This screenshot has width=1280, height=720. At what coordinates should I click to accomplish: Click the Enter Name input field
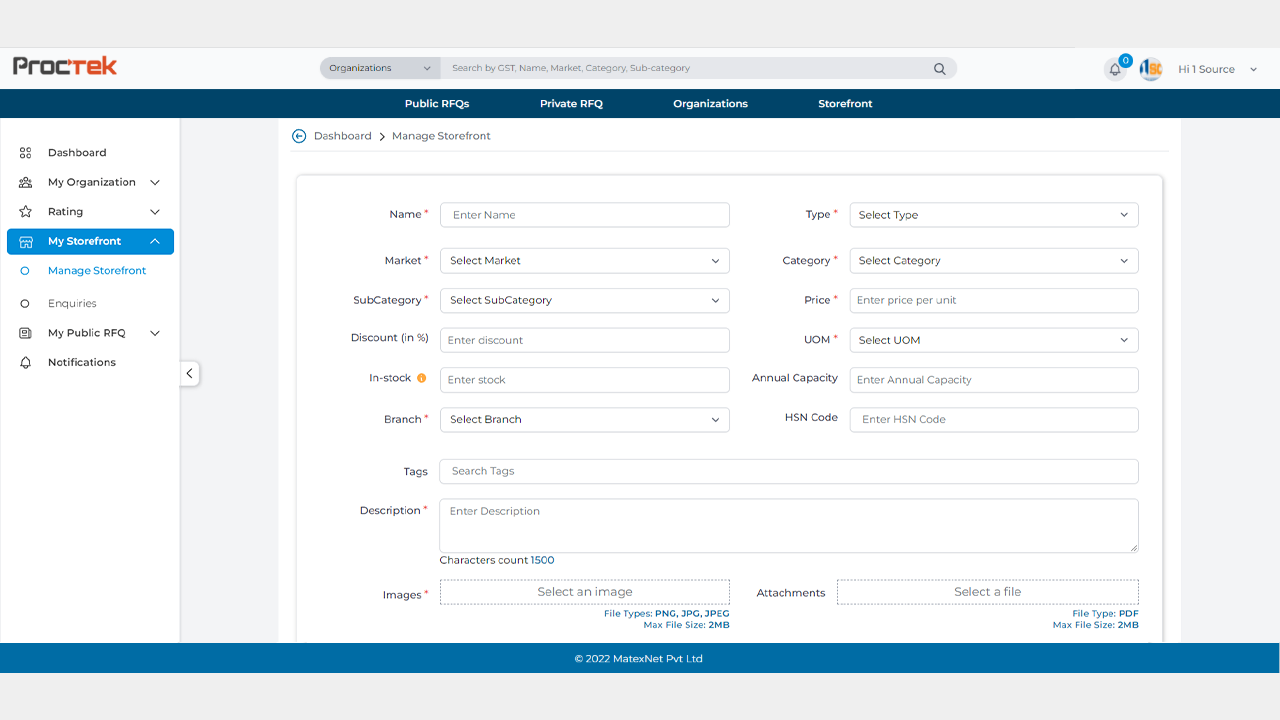pyautogui.click(x=584, y=215)
